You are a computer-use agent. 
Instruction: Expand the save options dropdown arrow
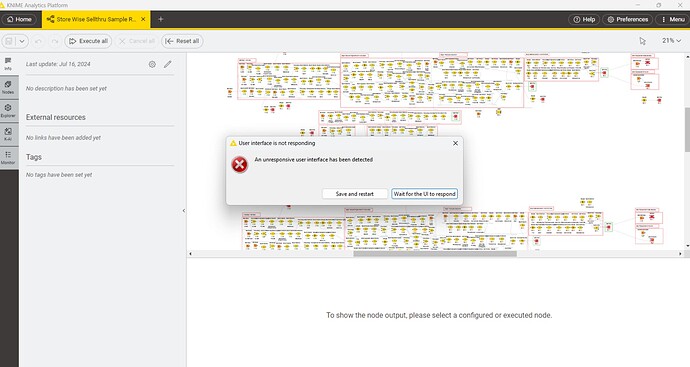22,41
